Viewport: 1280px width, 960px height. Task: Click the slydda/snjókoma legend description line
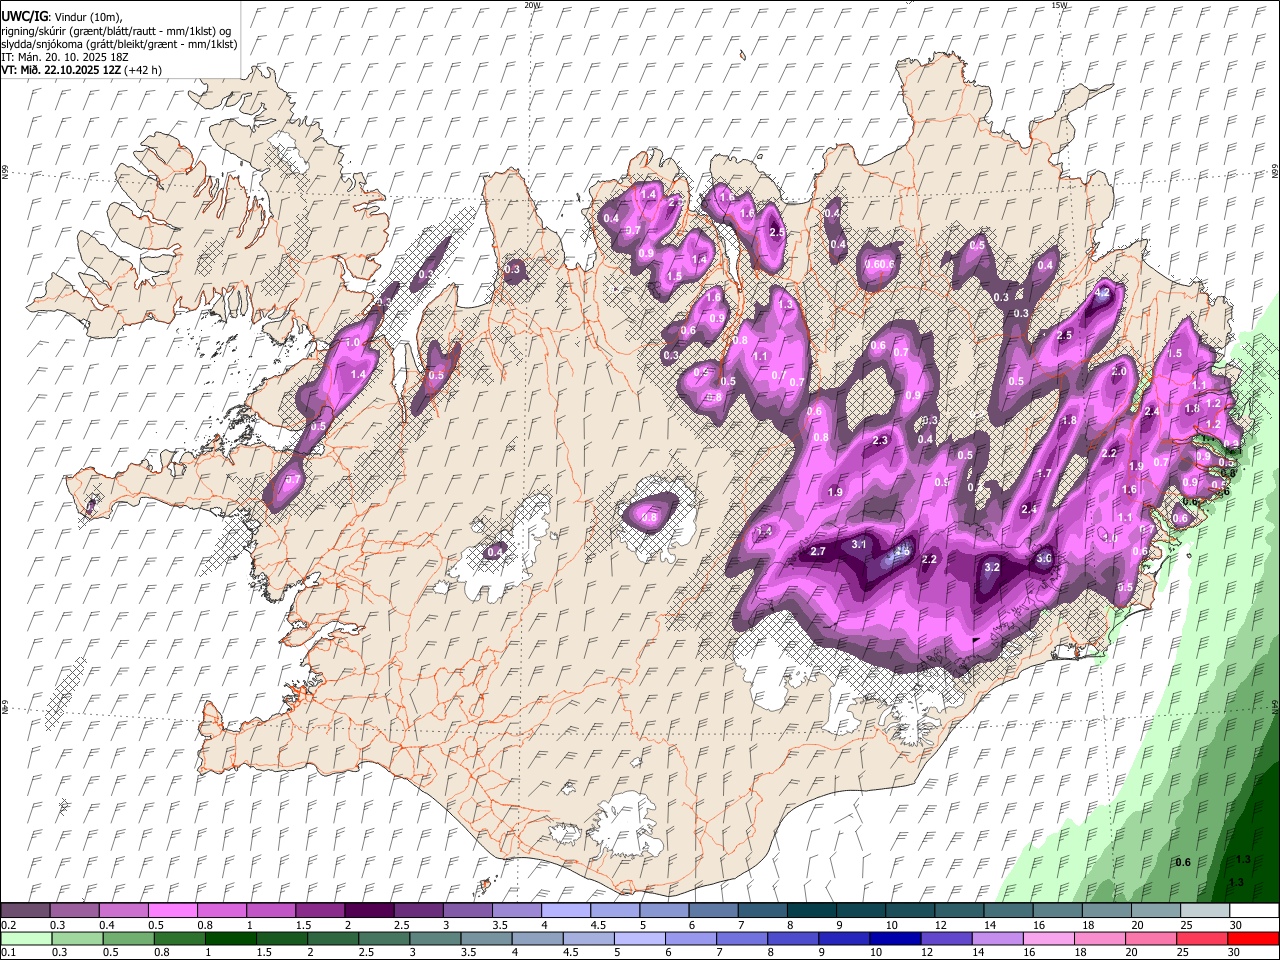(x=119, y=44)
